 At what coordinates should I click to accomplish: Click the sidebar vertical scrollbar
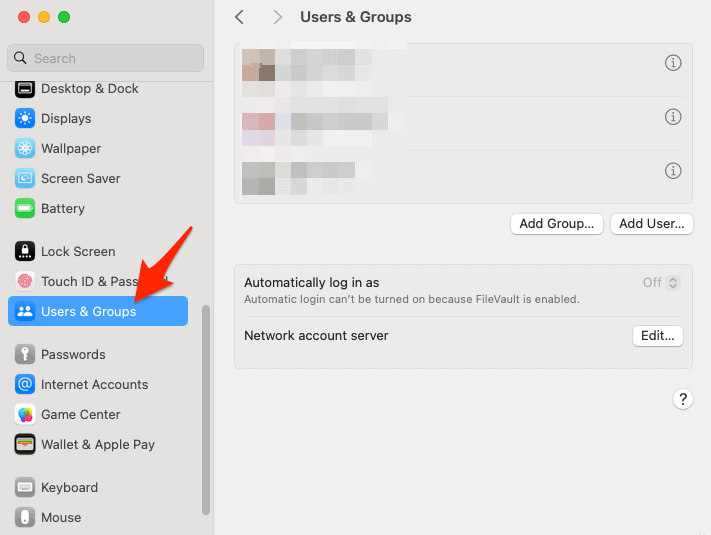click(x=206, y=410)
